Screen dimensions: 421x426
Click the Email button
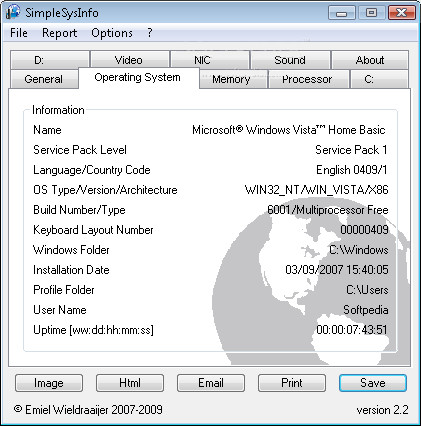pos(211,383)
